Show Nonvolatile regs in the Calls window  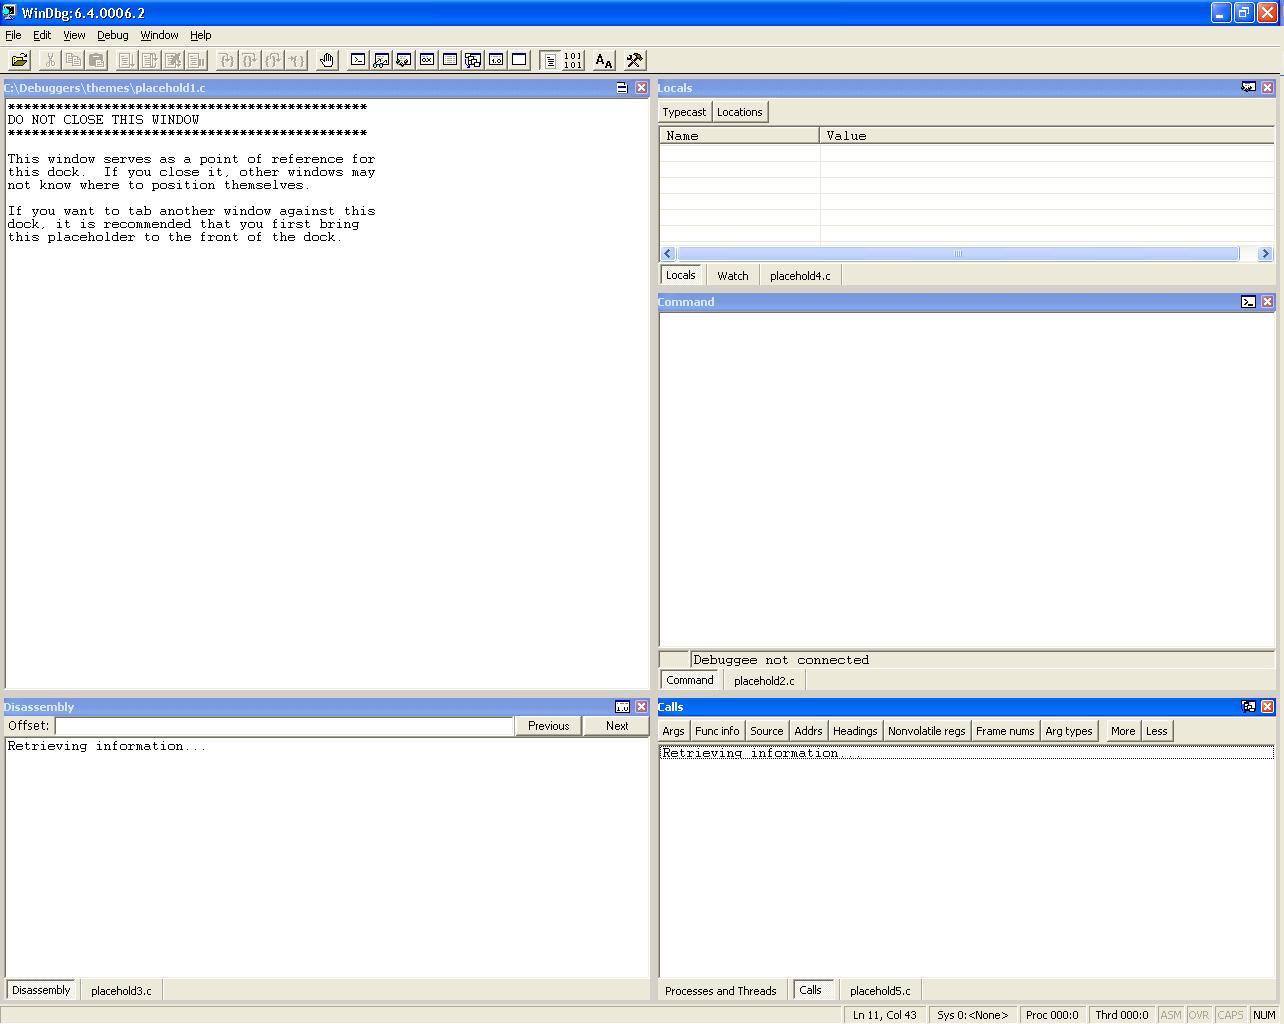tap(926, 731)
